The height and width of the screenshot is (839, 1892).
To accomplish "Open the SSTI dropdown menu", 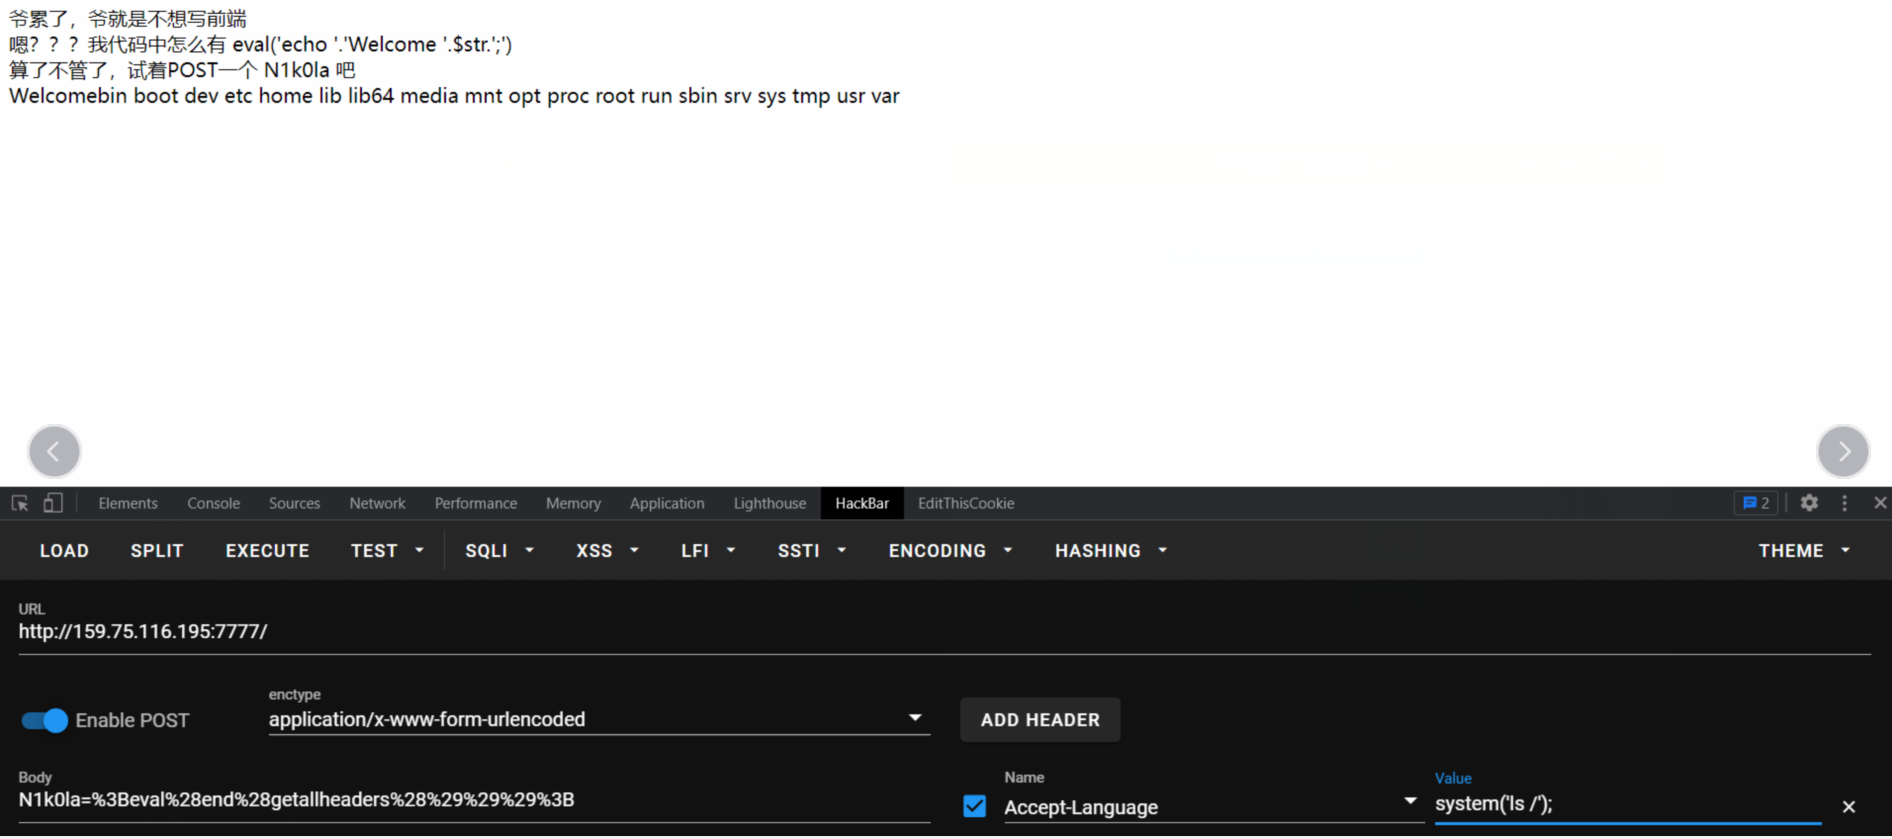I will [812, 551].
